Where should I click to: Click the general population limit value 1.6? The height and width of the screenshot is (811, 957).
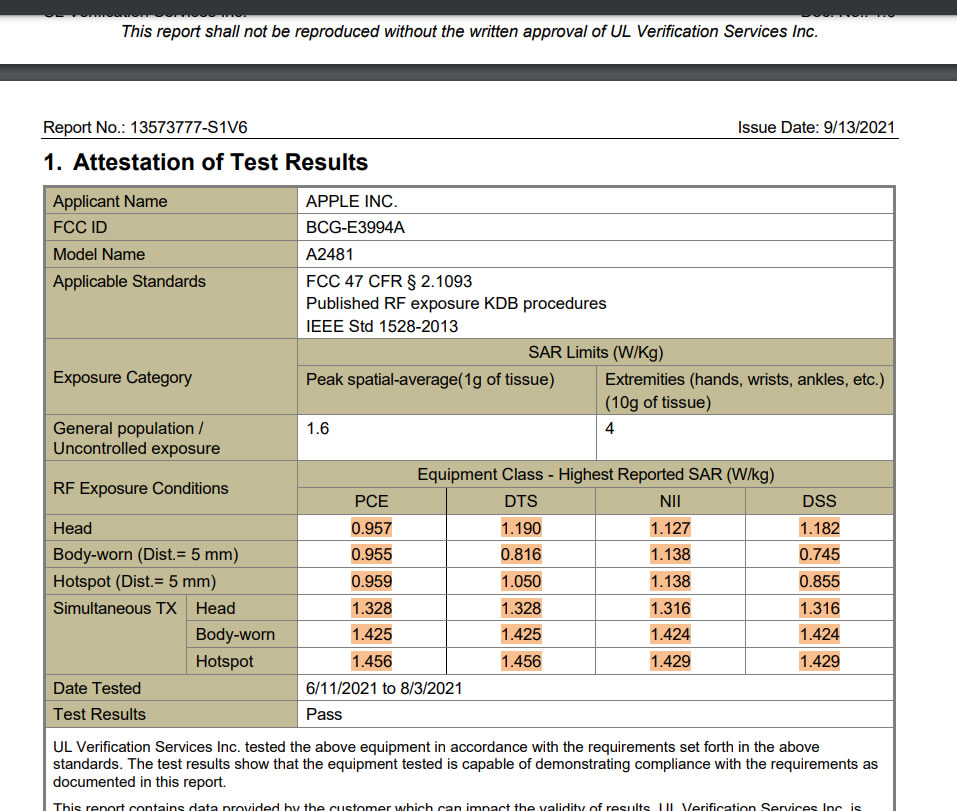pos(317,428)
